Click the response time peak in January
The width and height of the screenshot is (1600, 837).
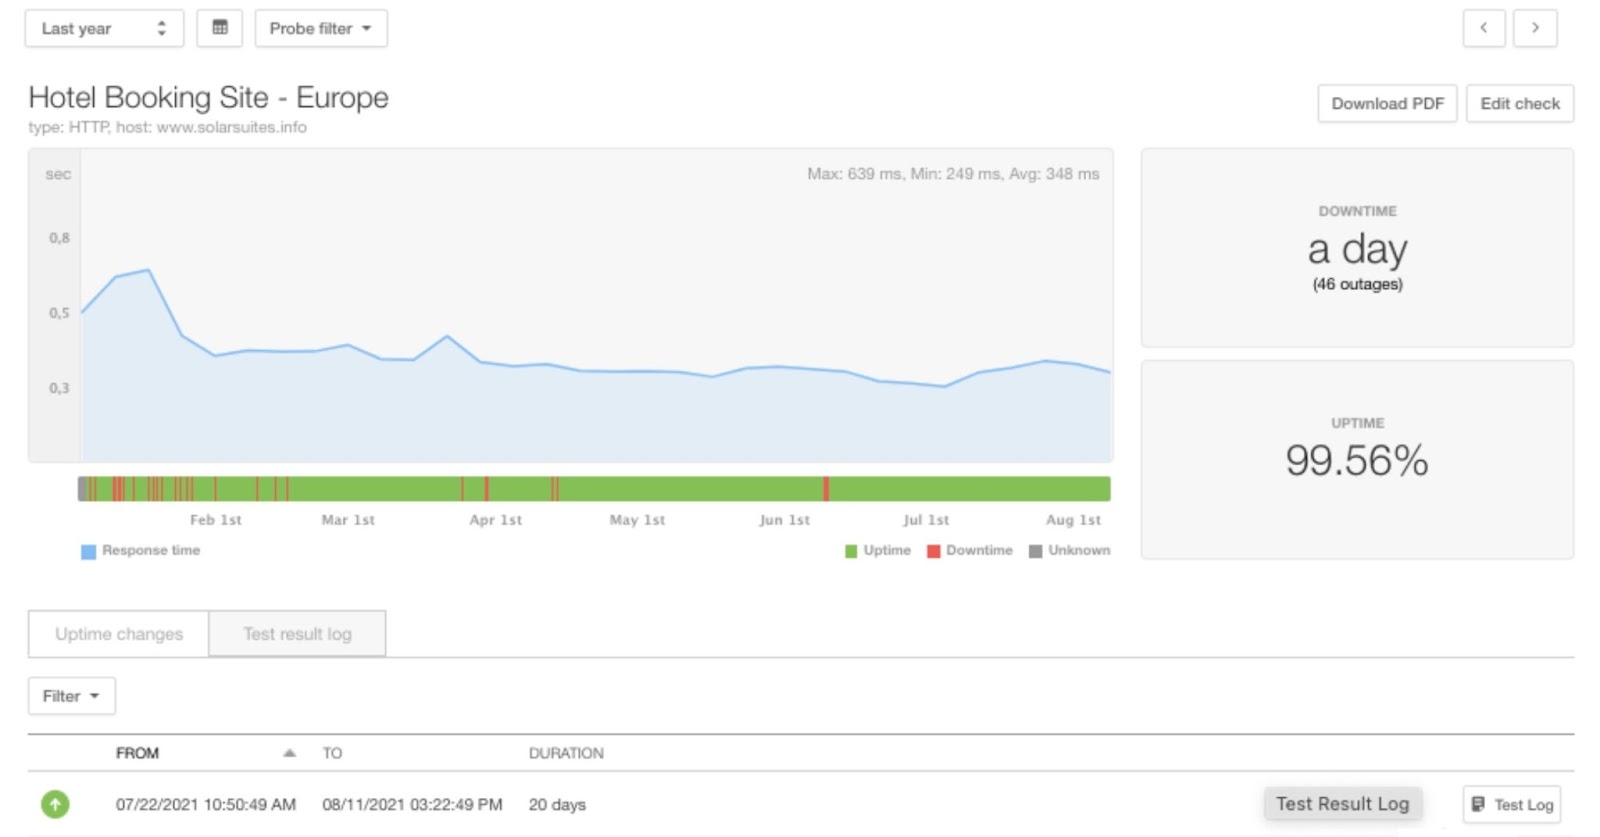(x=148, y=270)
